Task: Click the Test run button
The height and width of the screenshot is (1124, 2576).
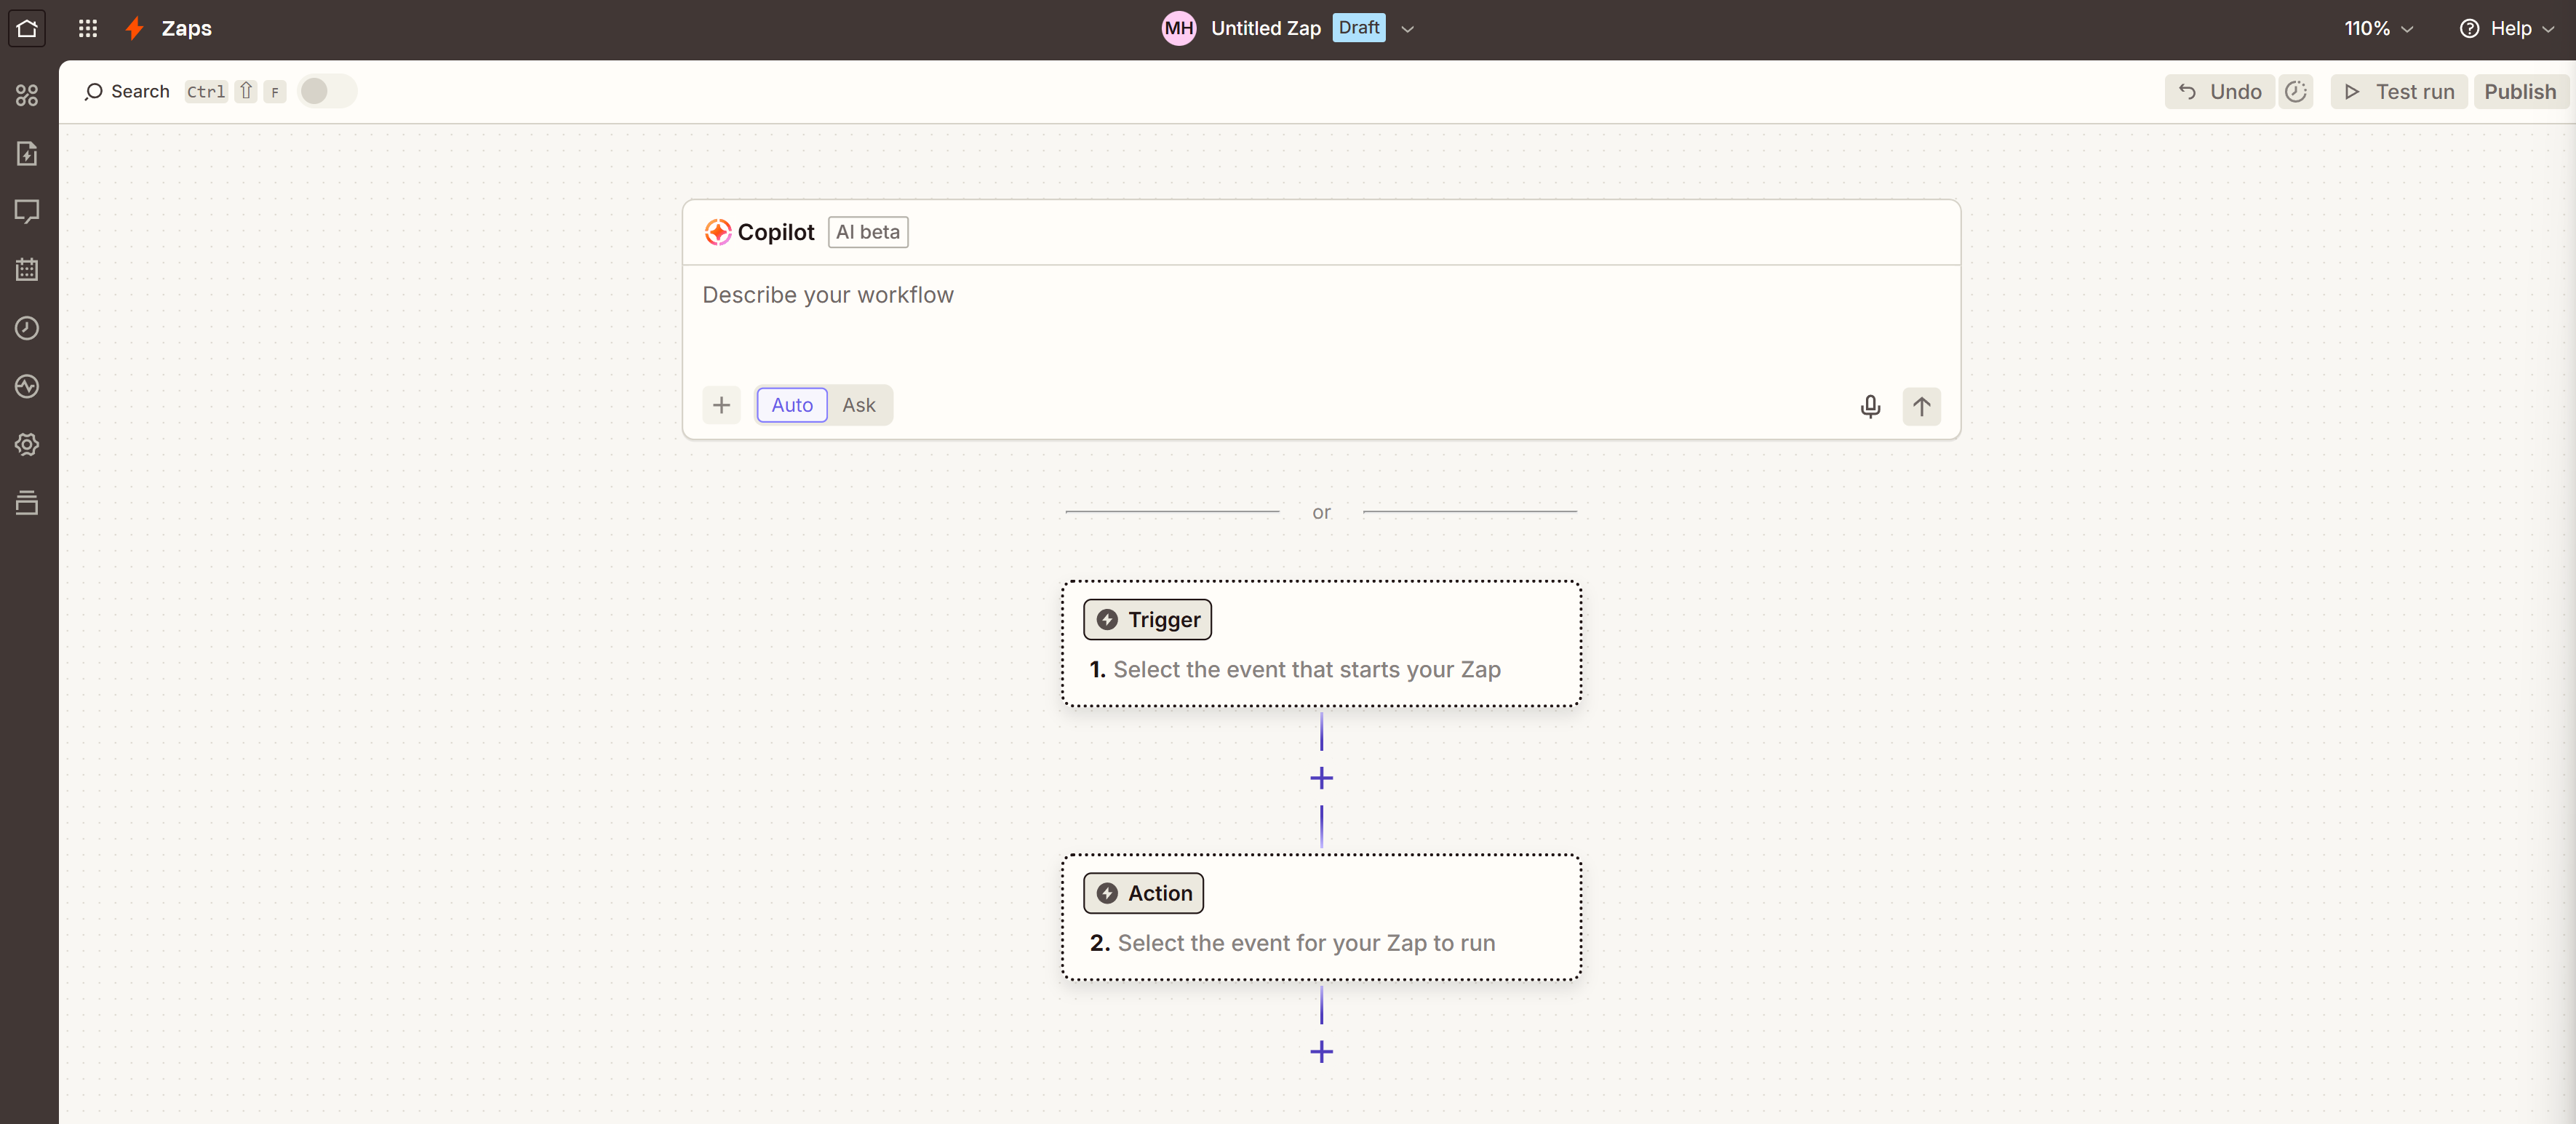Action: click(x=2398, y=91)
